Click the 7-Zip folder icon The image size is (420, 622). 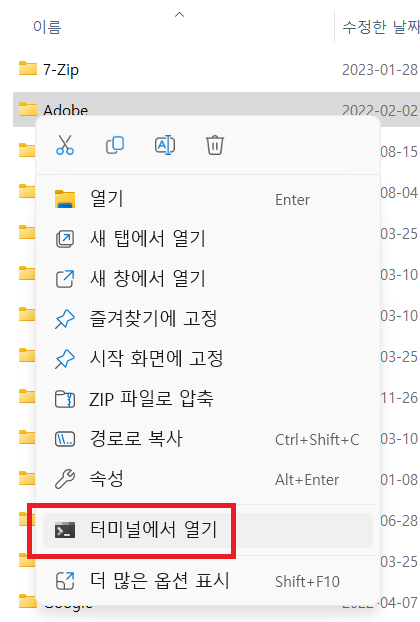[28, 68]
